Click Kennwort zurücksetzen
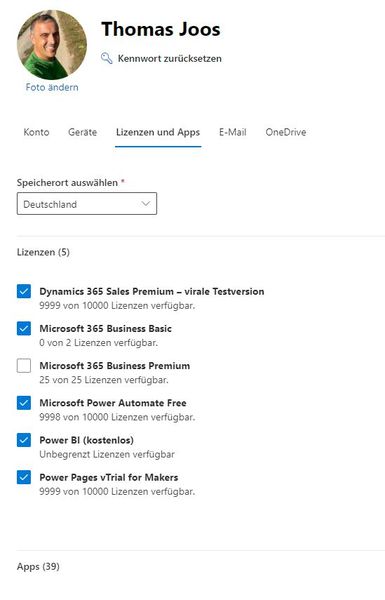 [x=170, y=59]
